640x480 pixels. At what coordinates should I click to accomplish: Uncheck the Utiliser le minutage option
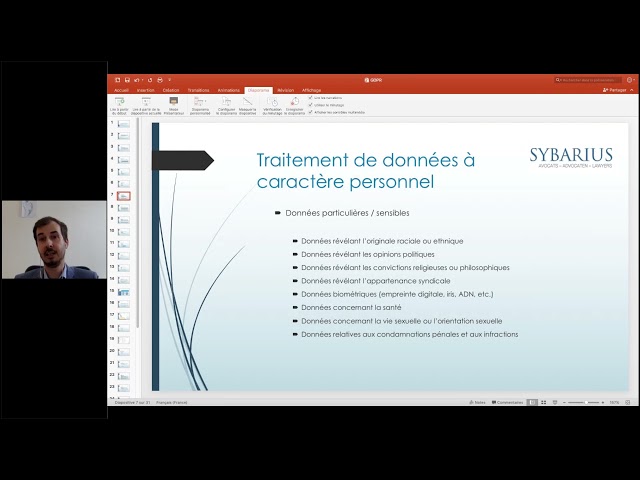coord(311,105)
